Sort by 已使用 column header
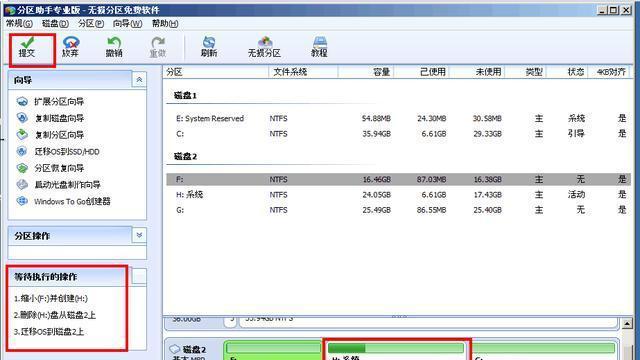This screenshot has height=360, width=640. click(x=421, y=72)
